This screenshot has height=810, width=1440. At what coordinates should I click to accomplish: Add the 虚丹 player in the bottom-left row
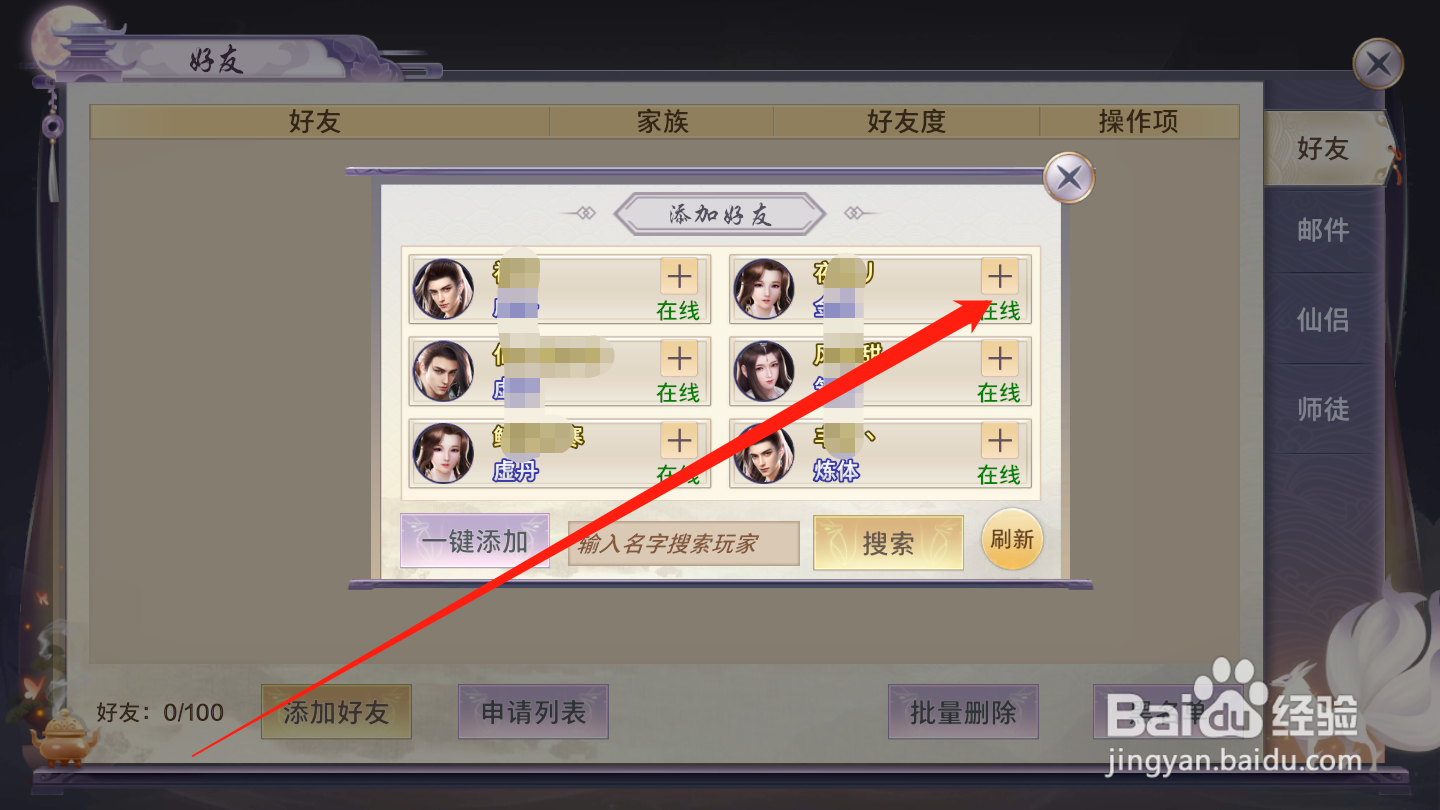[x=679, y=440]
